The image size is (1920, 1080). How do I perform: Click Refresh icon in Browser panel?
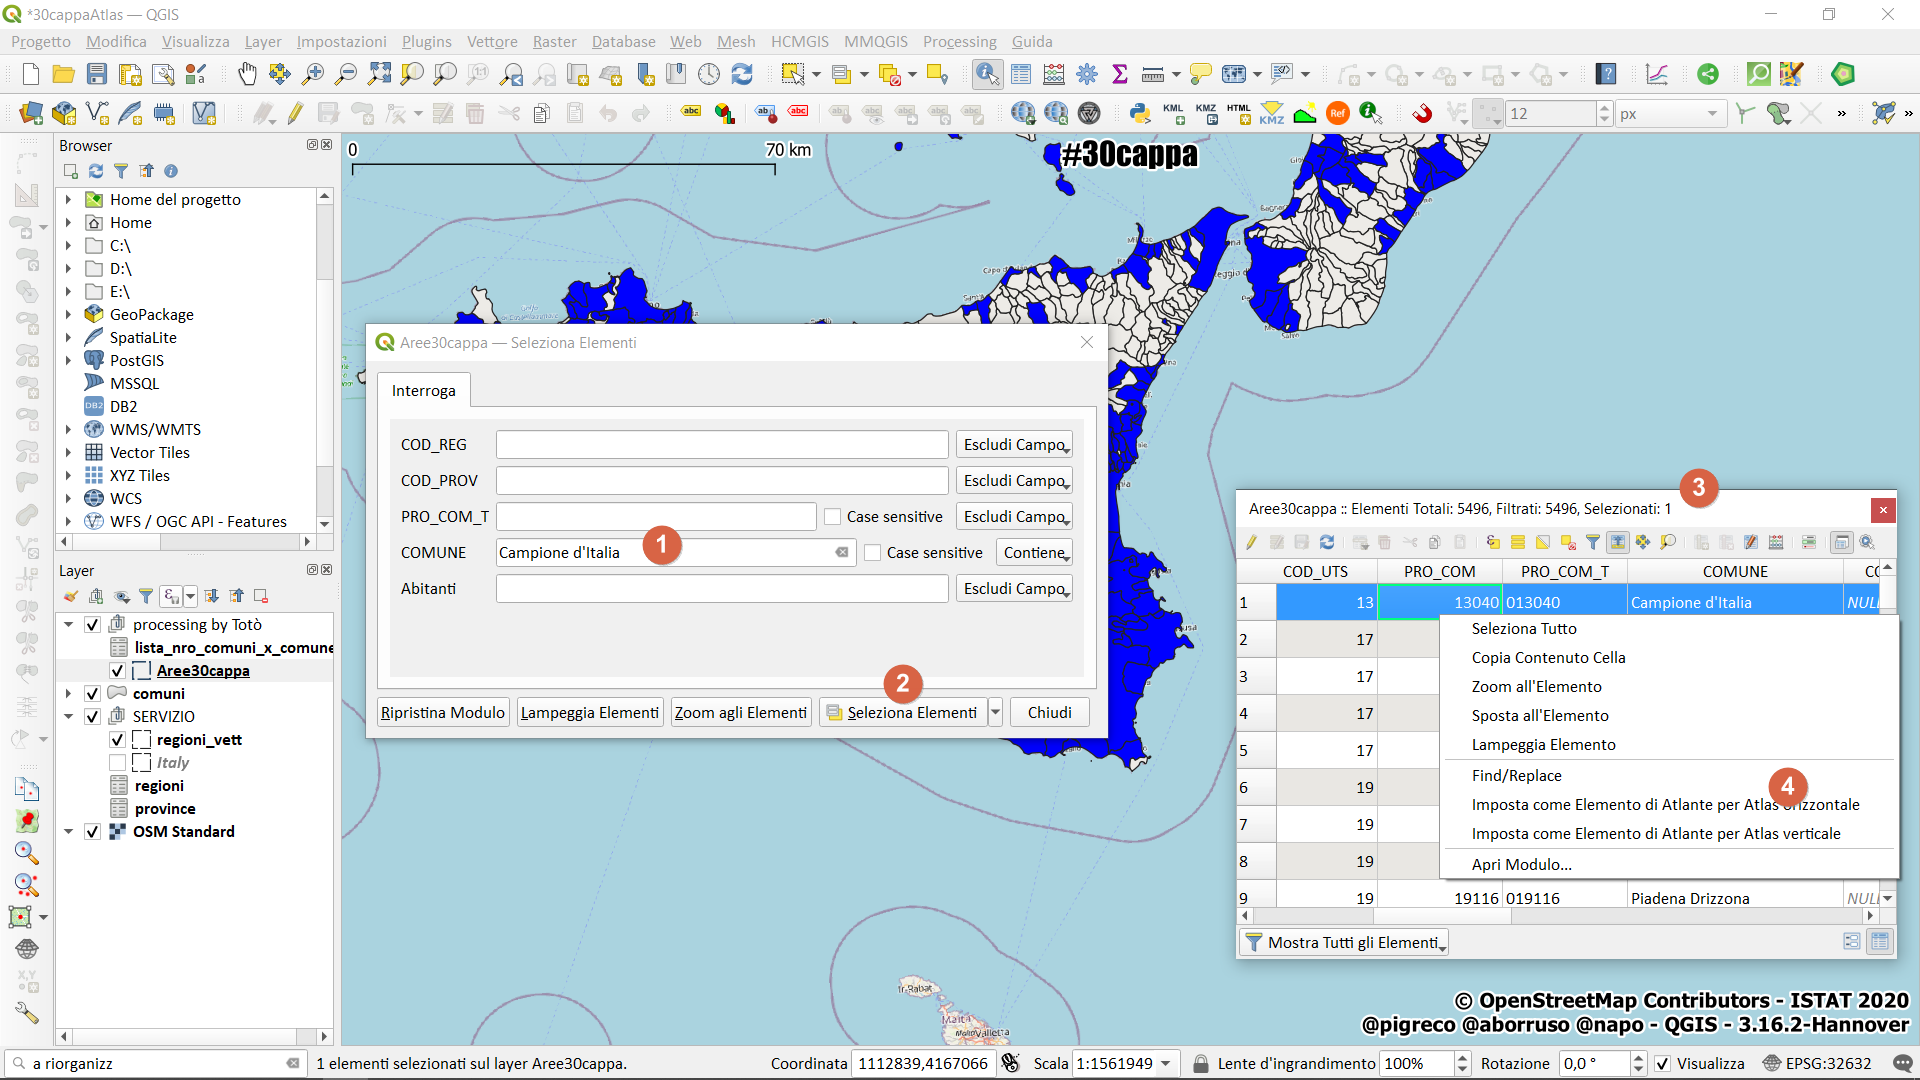(x=96, y=171)
